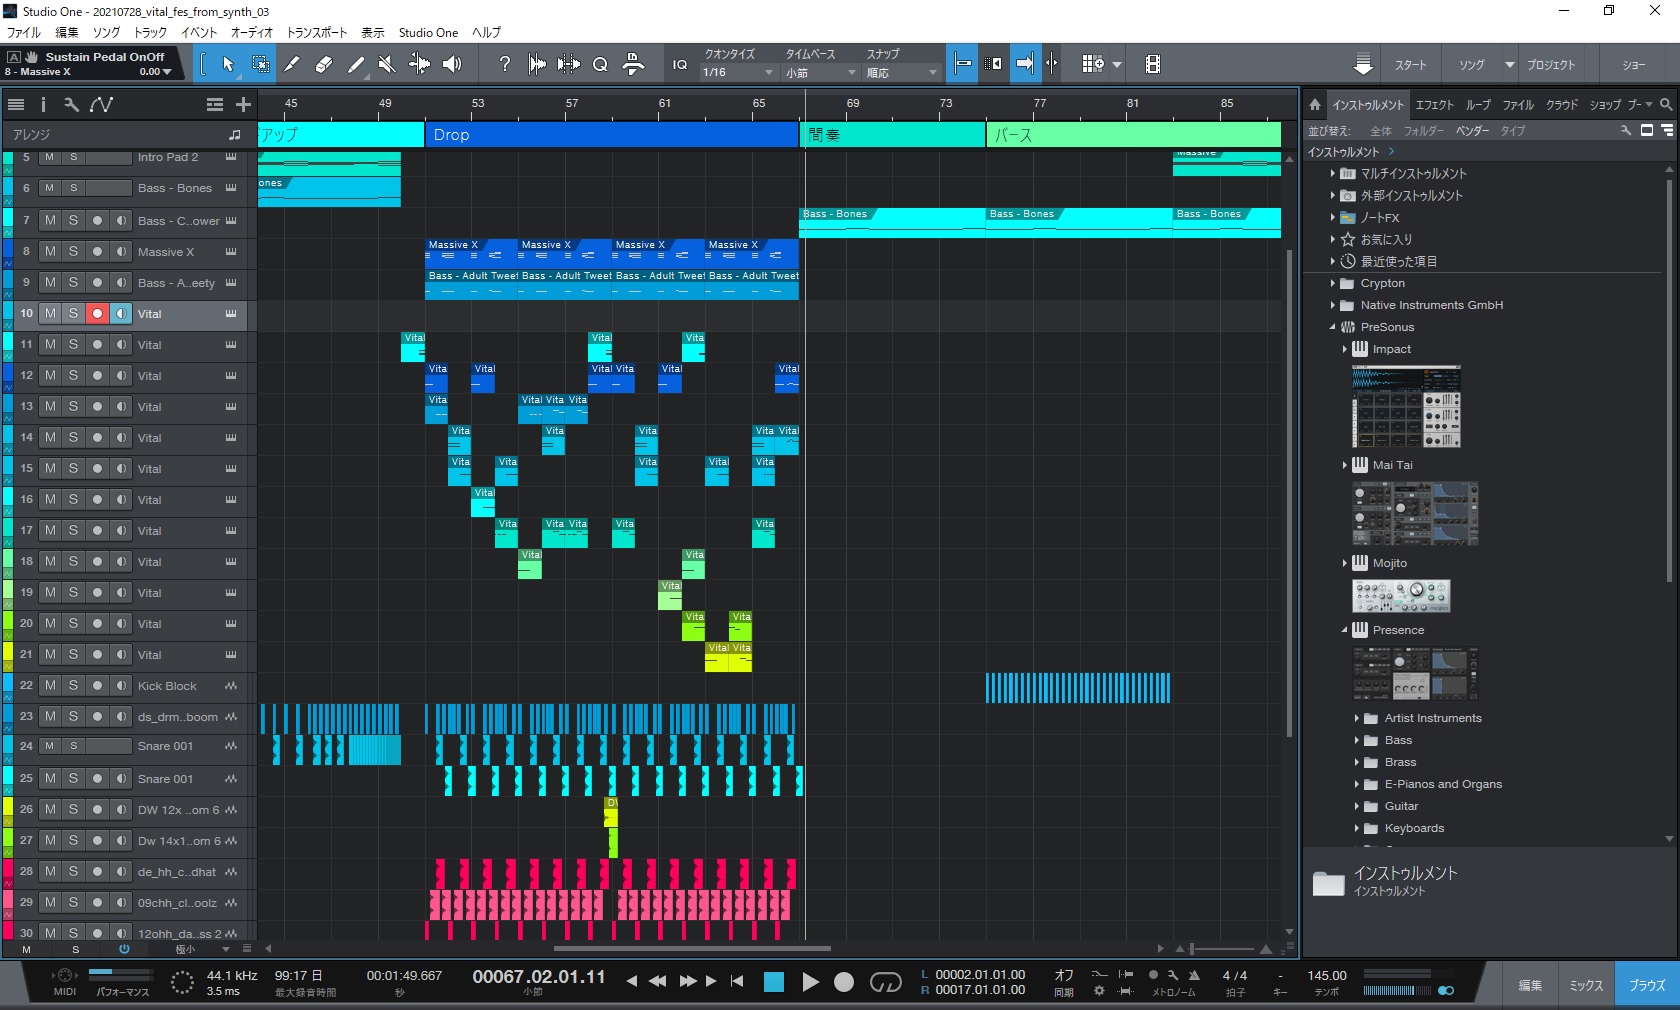Open Song Setup gear icon in transport
The image size is (1680, 1010).
click(x=1099, y=991)
